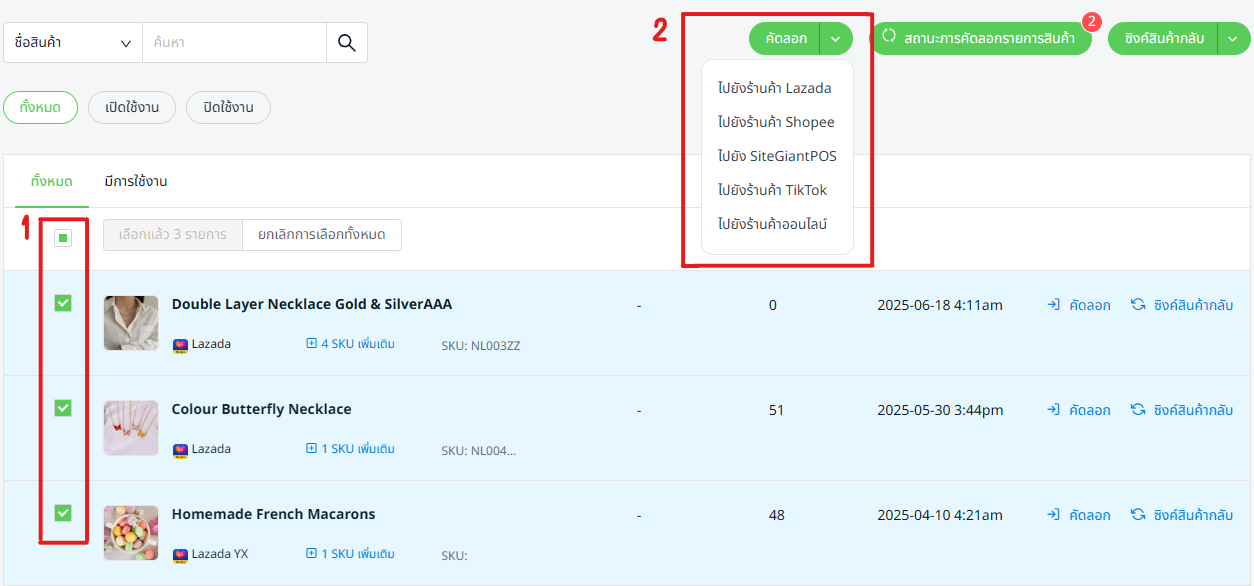
Task: Click the ค้นหา search input field
Action: 234,43
